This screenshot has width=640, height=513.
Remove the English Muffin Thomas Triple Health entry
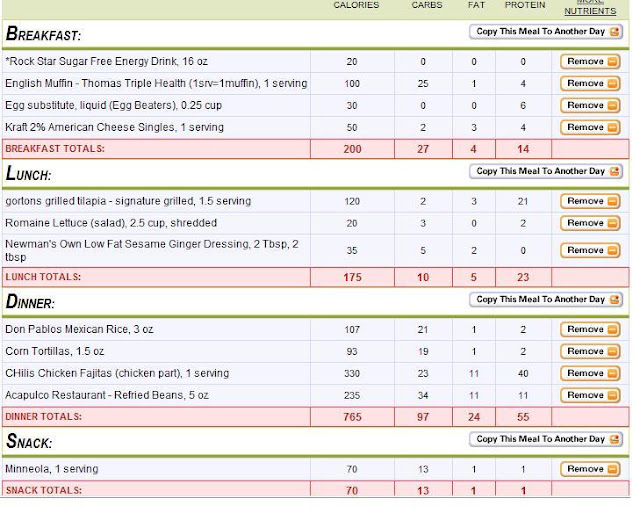pyautogui.click(x=590, y=84)
